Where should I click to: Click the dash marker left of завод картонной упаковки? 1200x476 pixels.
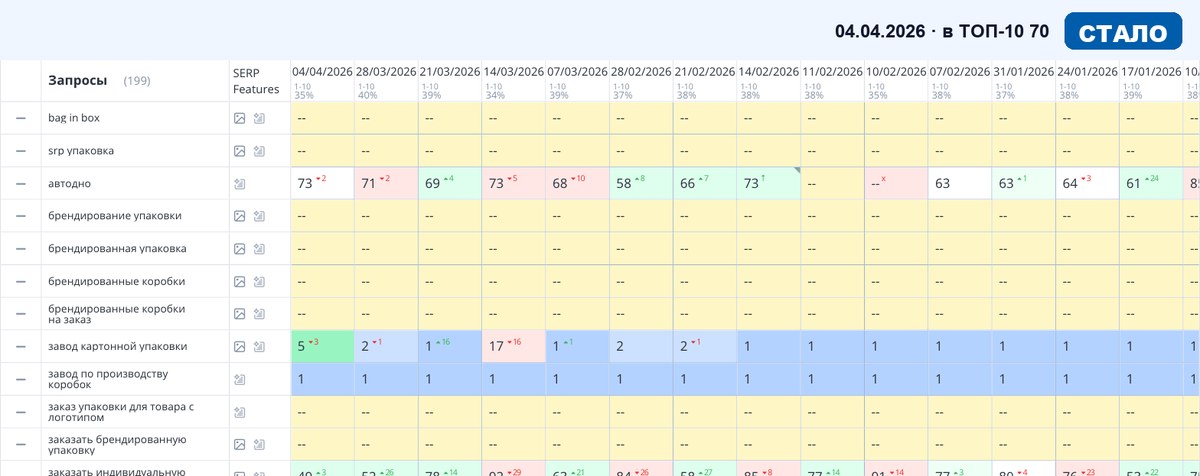coord(20,347)
